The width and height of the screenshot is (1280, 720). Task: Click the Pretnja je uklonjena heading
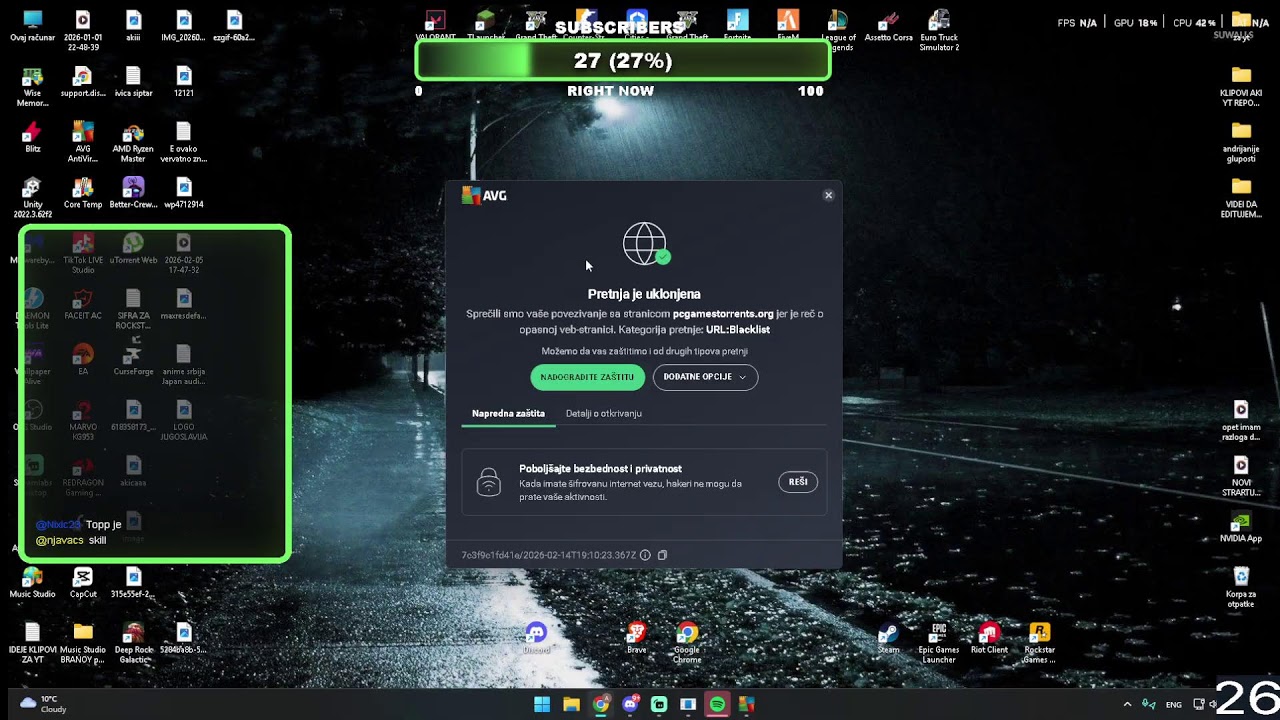[x=644, y=294]
